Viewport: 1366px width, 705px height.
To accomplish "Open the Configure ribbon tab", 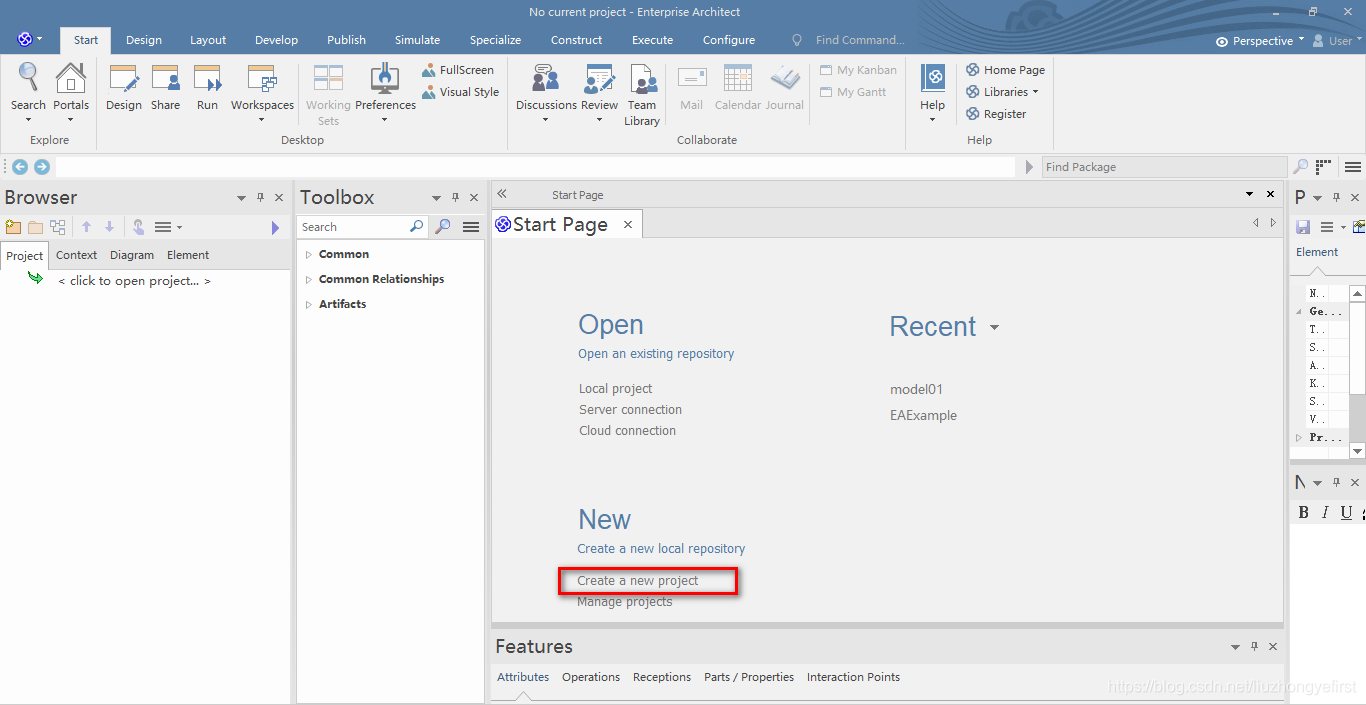I will [729, 40].
